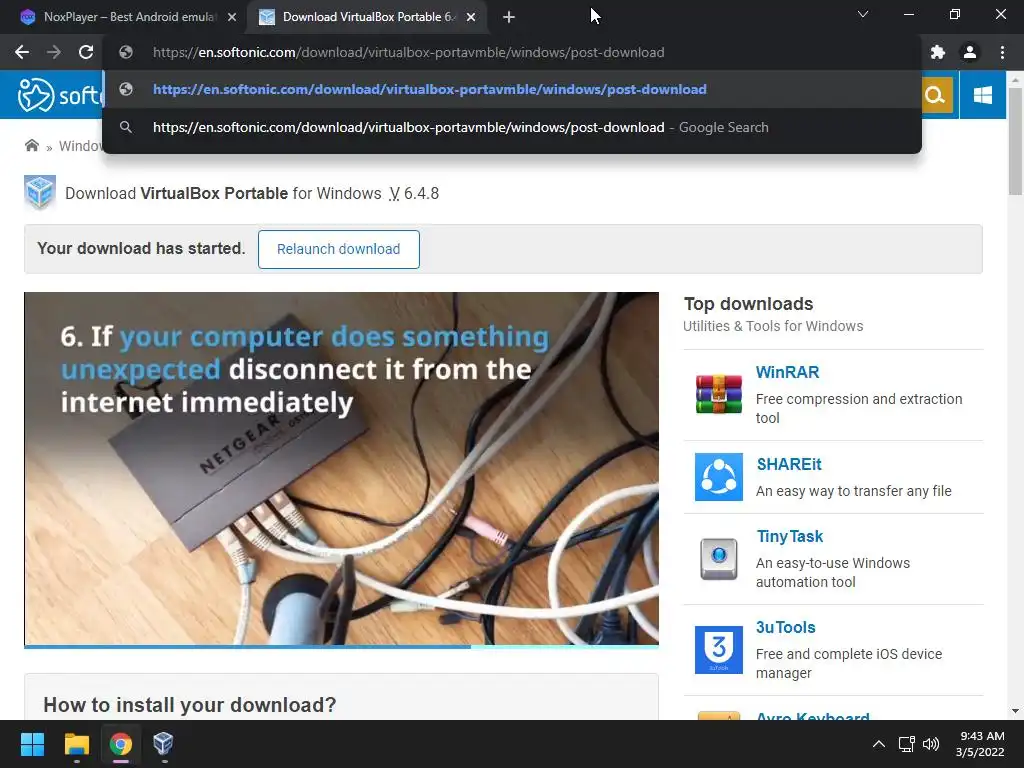The width and height of the screenshot is (1024, 768).
Task: Click the scrollbar down arrow
Action: (1015, 711)
